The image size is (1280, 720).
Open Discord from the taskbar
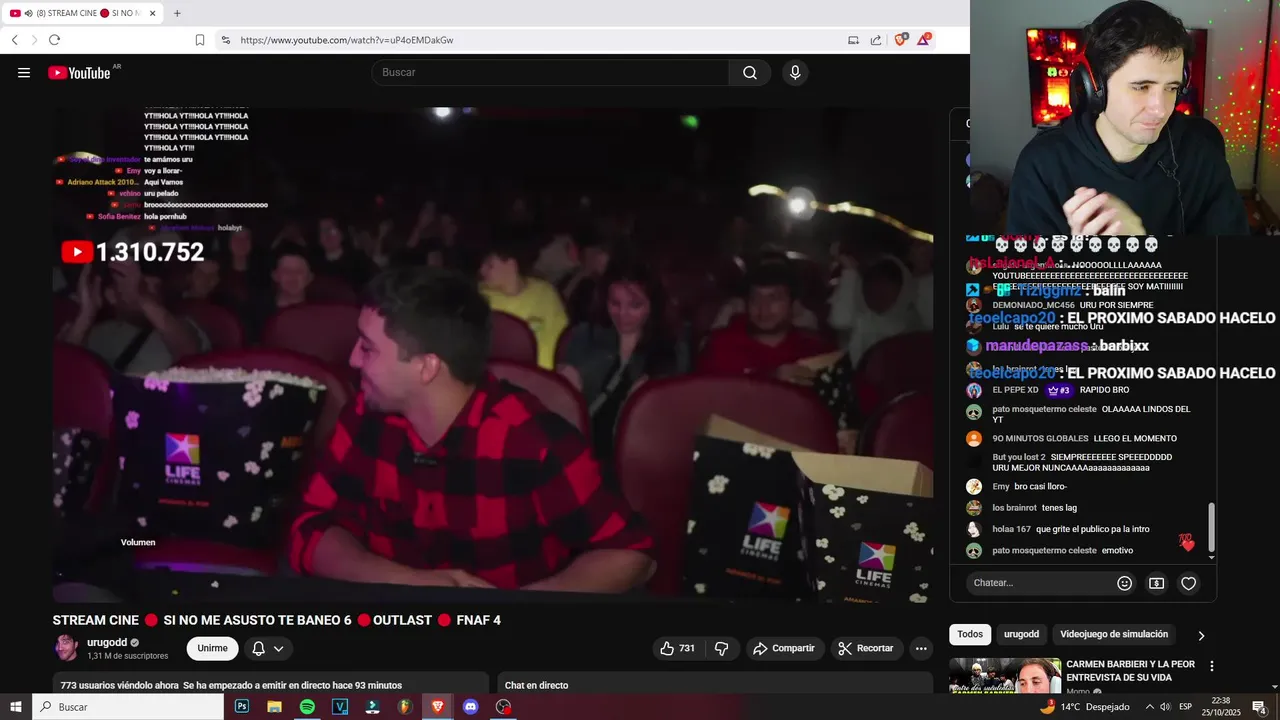(x=470, y=706)
